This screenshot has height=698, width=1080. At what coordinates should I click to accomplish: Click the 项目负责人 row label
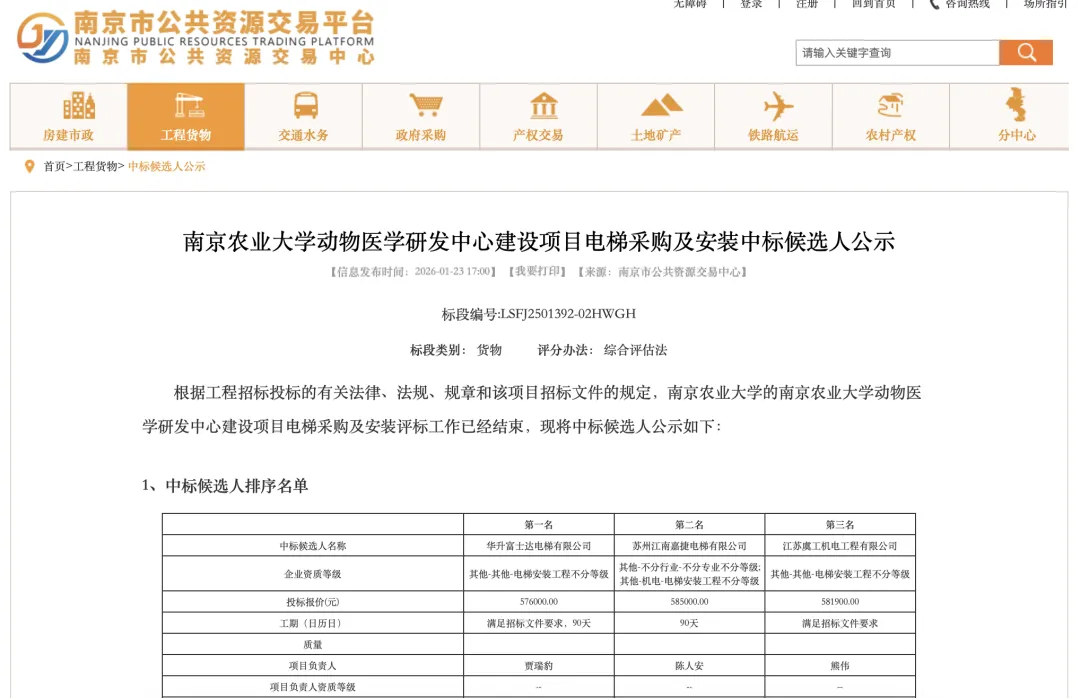click(x=313, y=666)
